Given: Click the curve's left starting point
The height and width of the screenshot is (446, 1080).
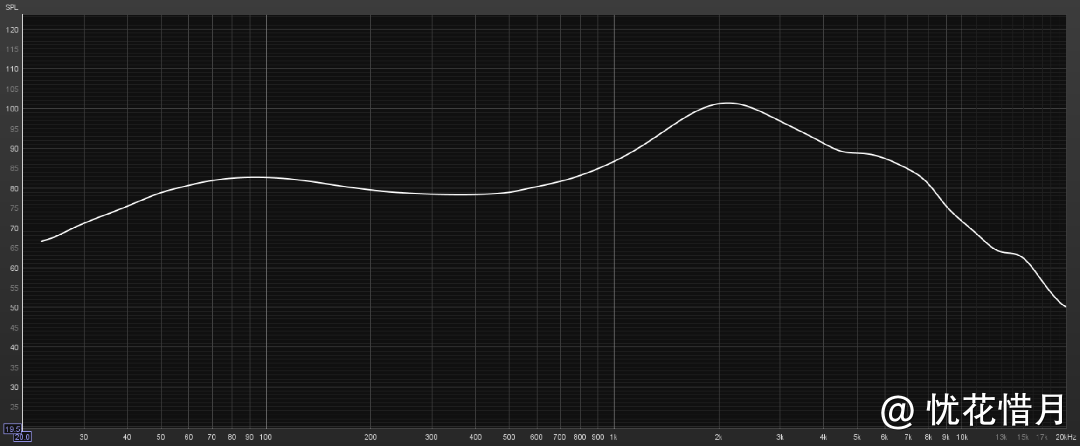Looking at the screenshot, I should (42, 241).
